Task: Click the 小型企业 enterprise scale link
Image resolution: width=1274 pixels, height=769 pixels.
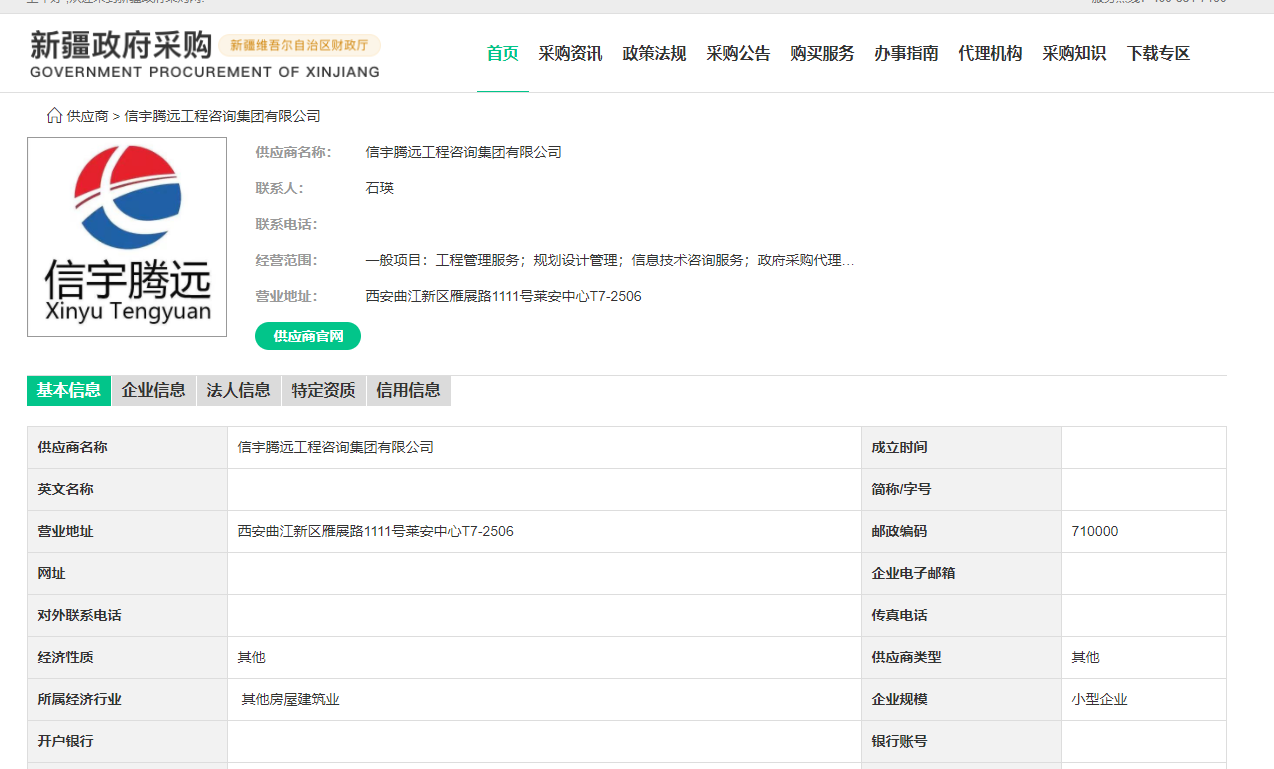Action: coord(1097,699)
